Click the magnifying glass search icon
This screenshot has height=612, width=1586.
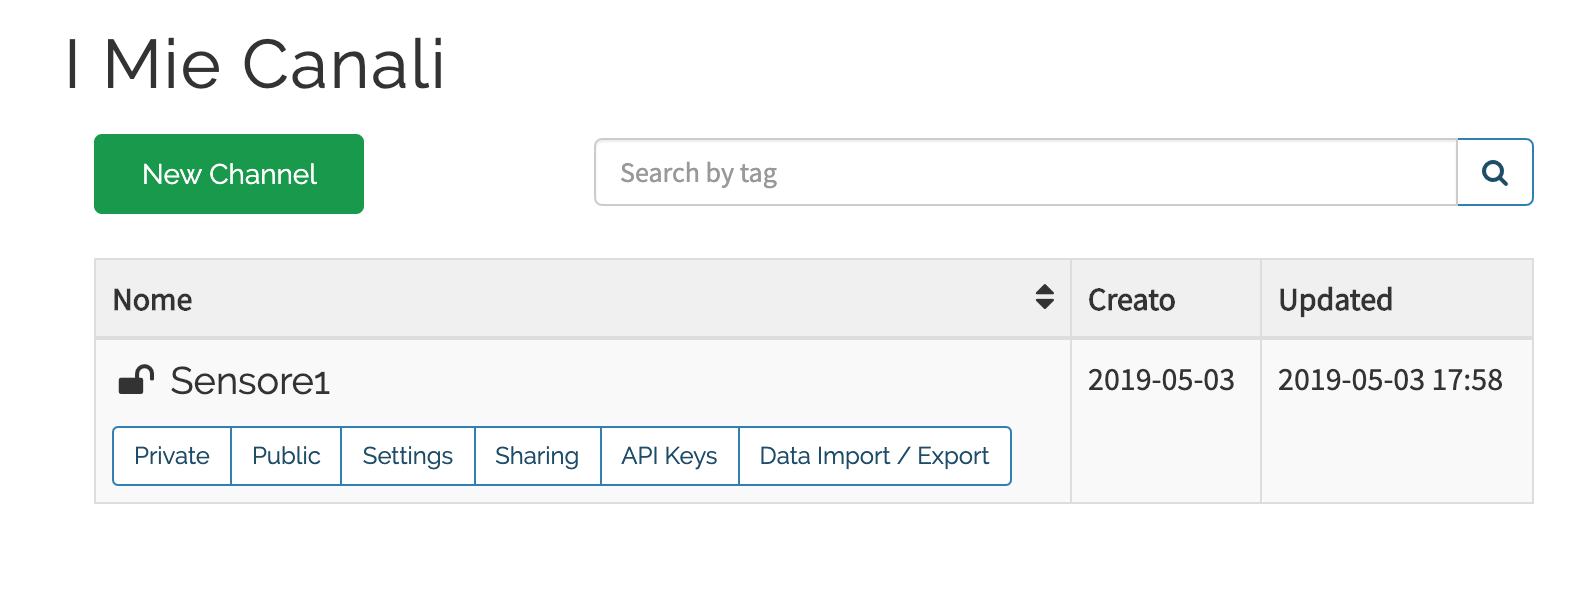(x=1495, y=173)
